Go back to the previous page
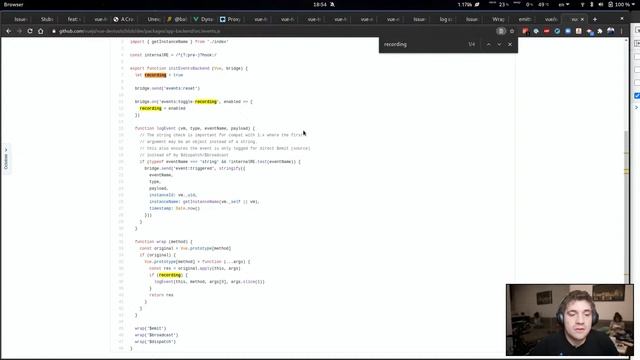This screenshot has height=360, width=640. click(x=8, y=31)
